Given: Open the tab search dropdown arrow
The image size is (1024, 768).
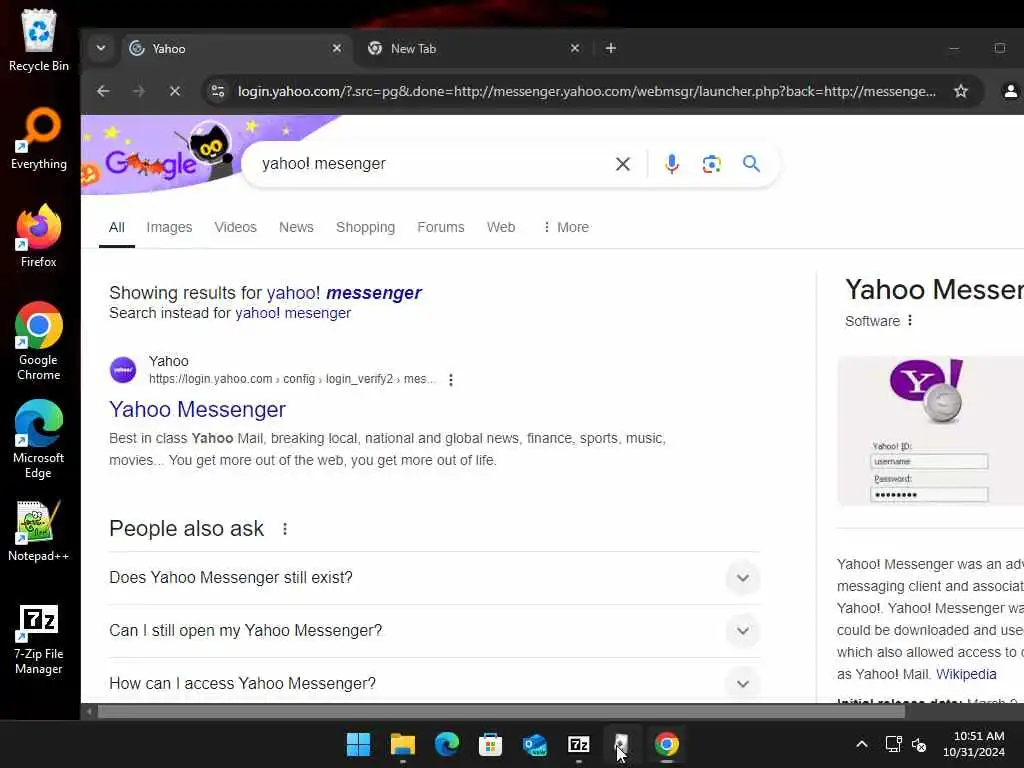Looking at the screenshot, I should 101,48.
